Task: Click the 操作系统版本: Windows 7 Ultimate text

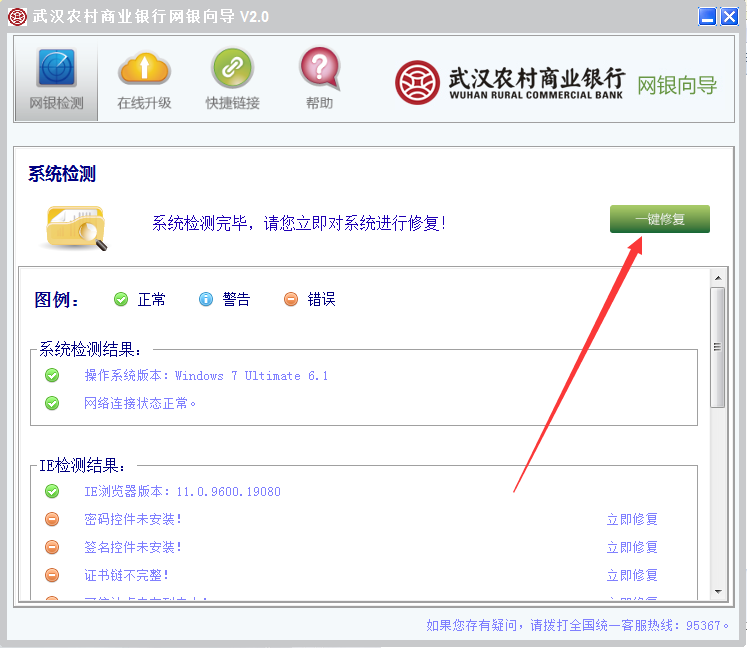Action: pyautogui.click(x=206, y=375)
